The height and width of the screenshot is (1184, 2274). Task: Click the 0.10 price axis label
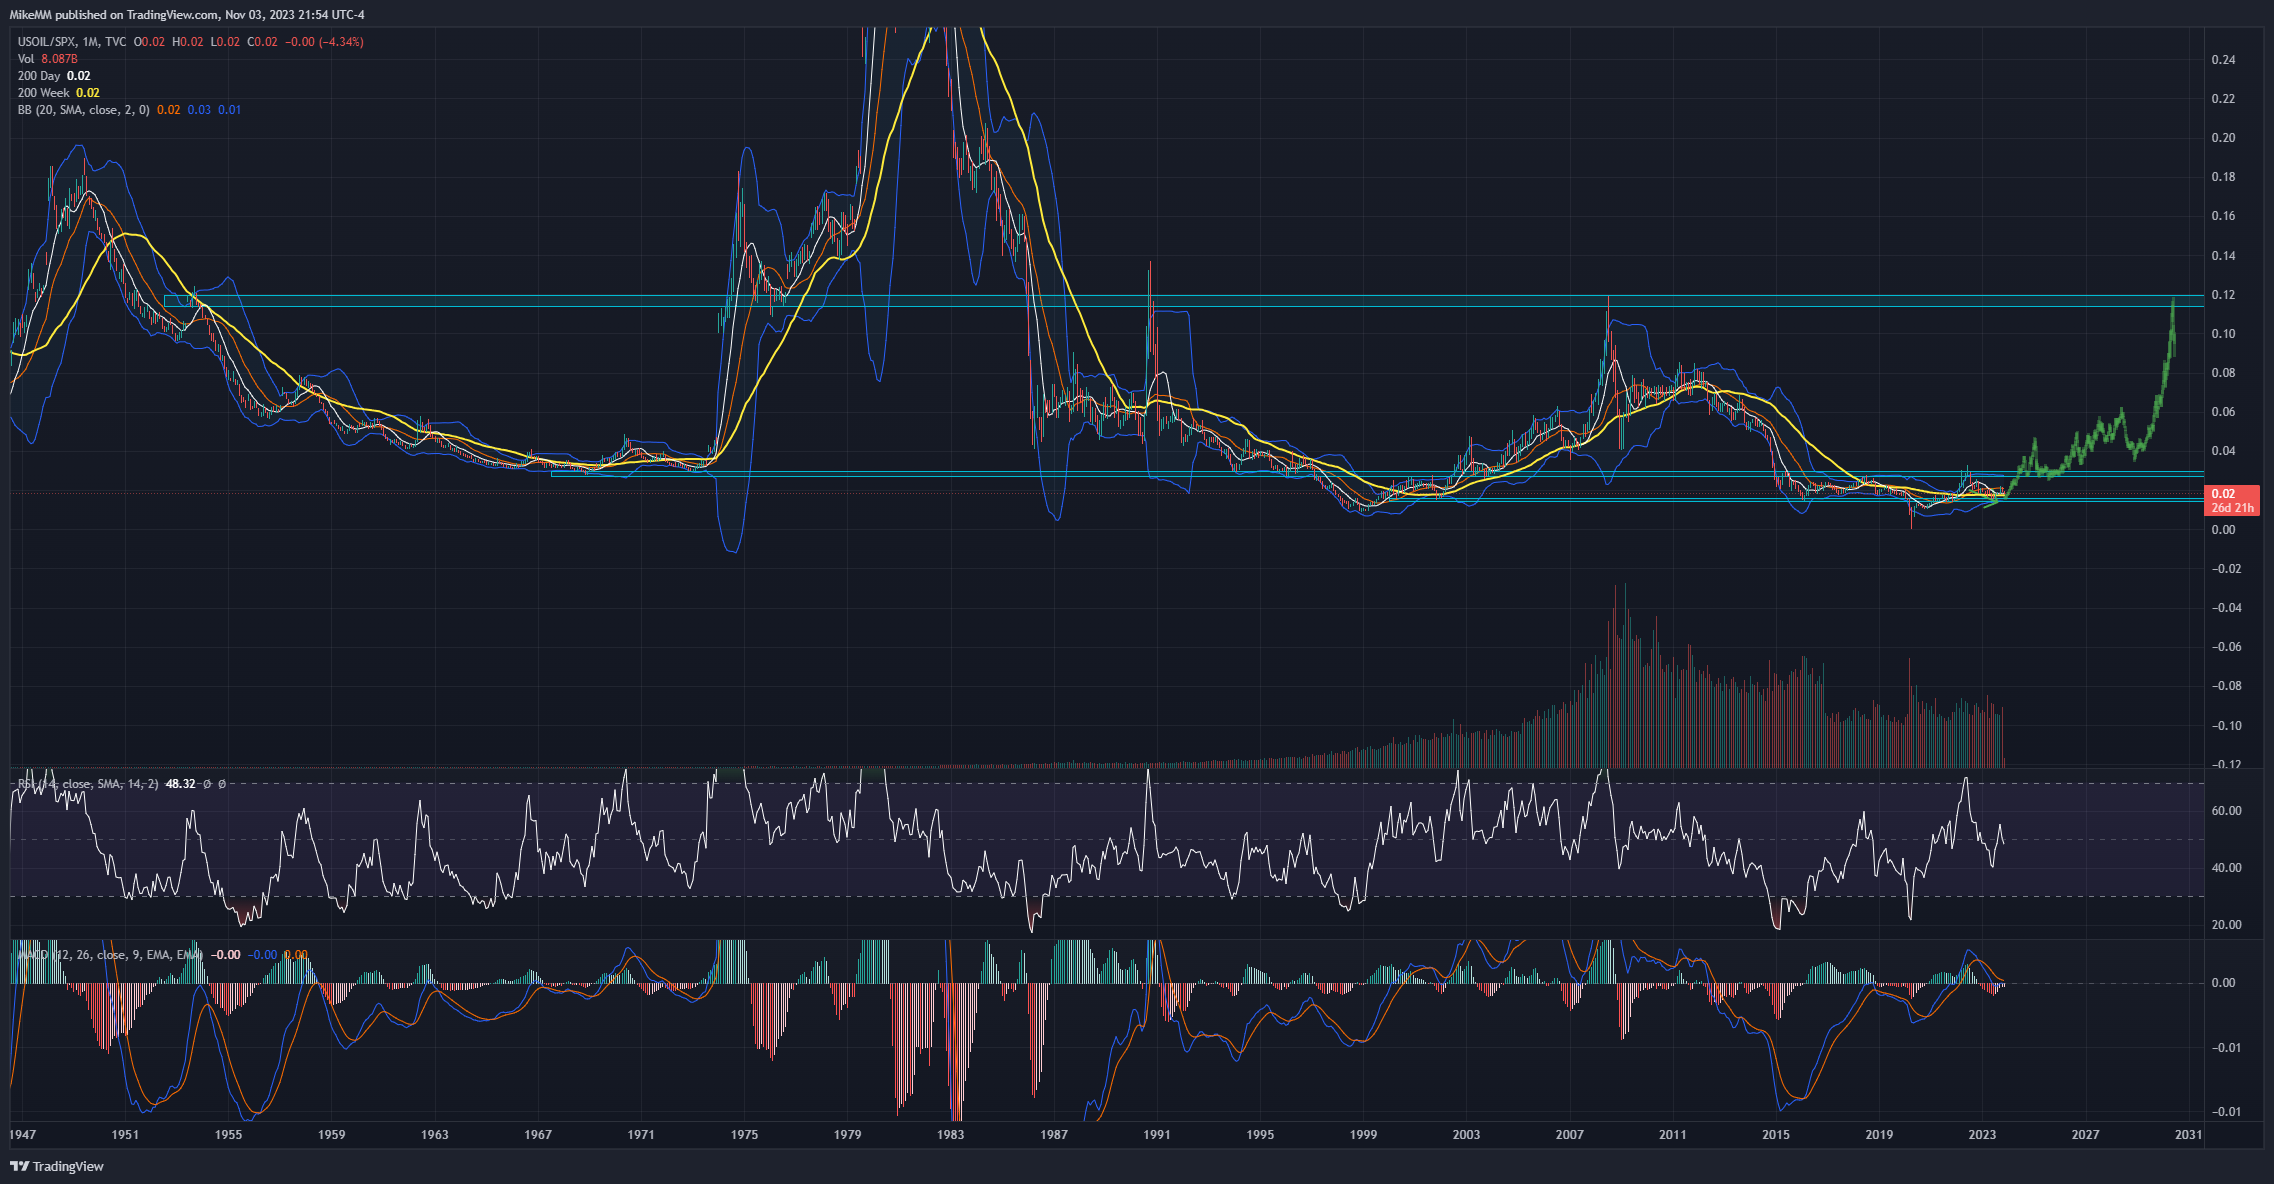click(x=2223, y=334)
